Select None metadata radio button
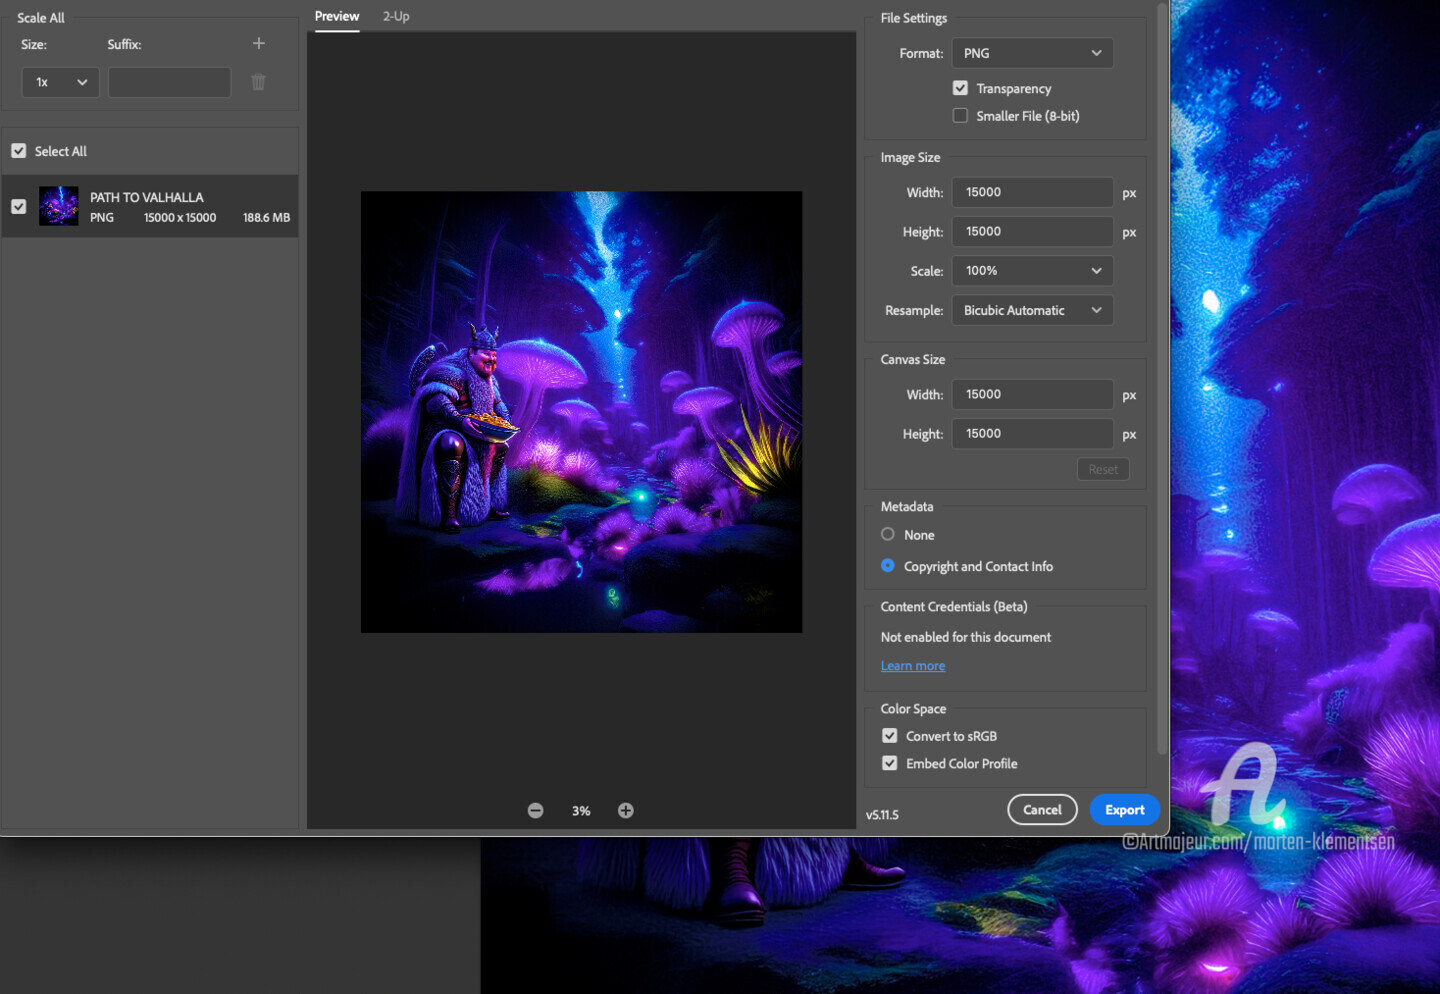 (888, 535)
